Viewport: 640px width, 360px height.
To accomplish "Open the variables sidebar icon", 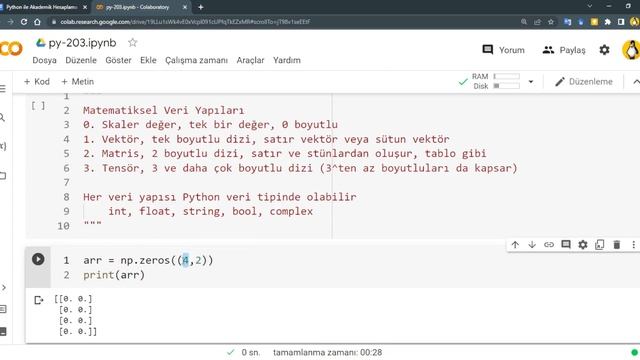I will click(x=3, y=146).
